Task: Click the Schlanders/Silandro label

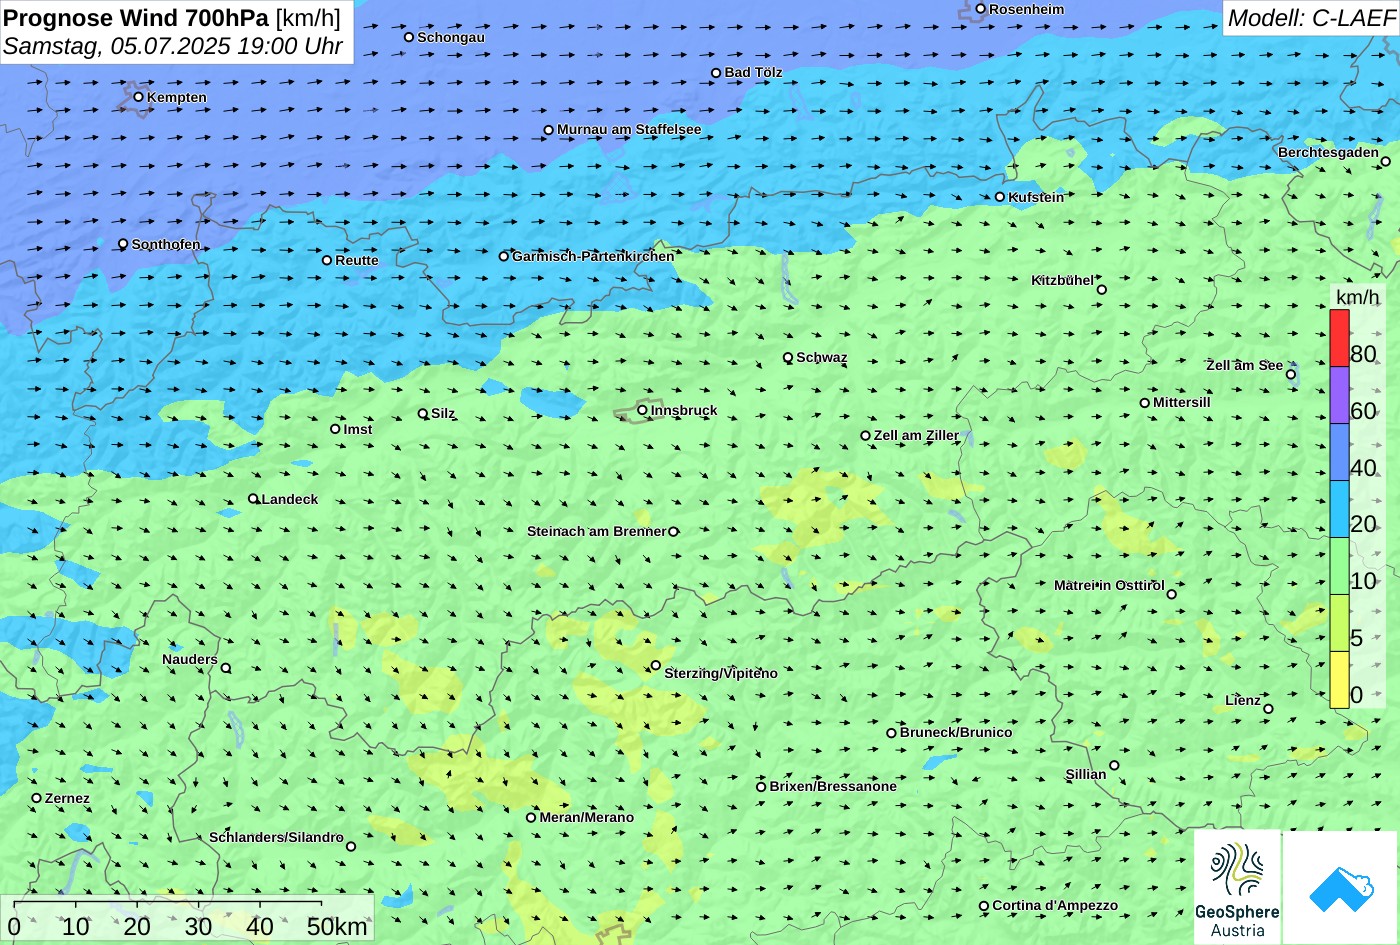Action: 276,837
